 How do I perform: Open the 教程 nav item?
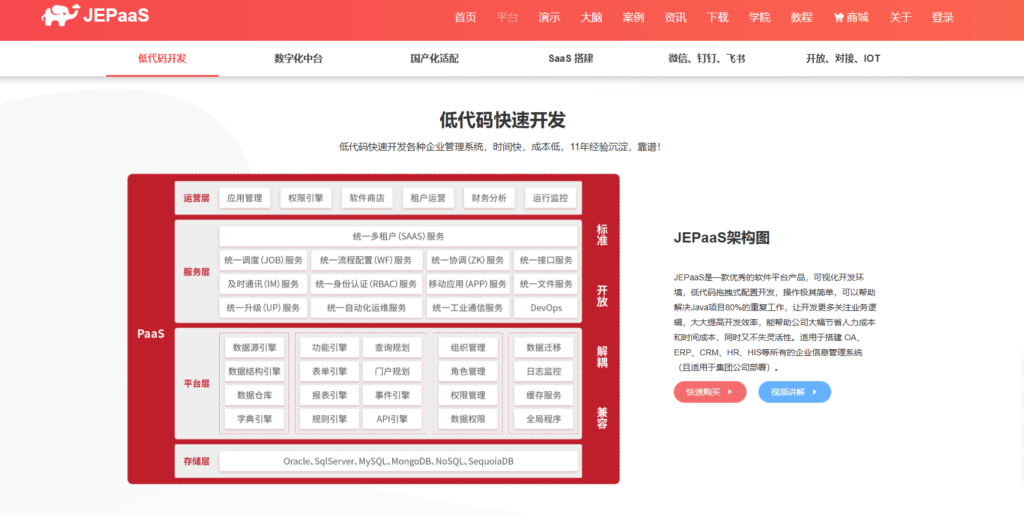[x=801, y=18]
